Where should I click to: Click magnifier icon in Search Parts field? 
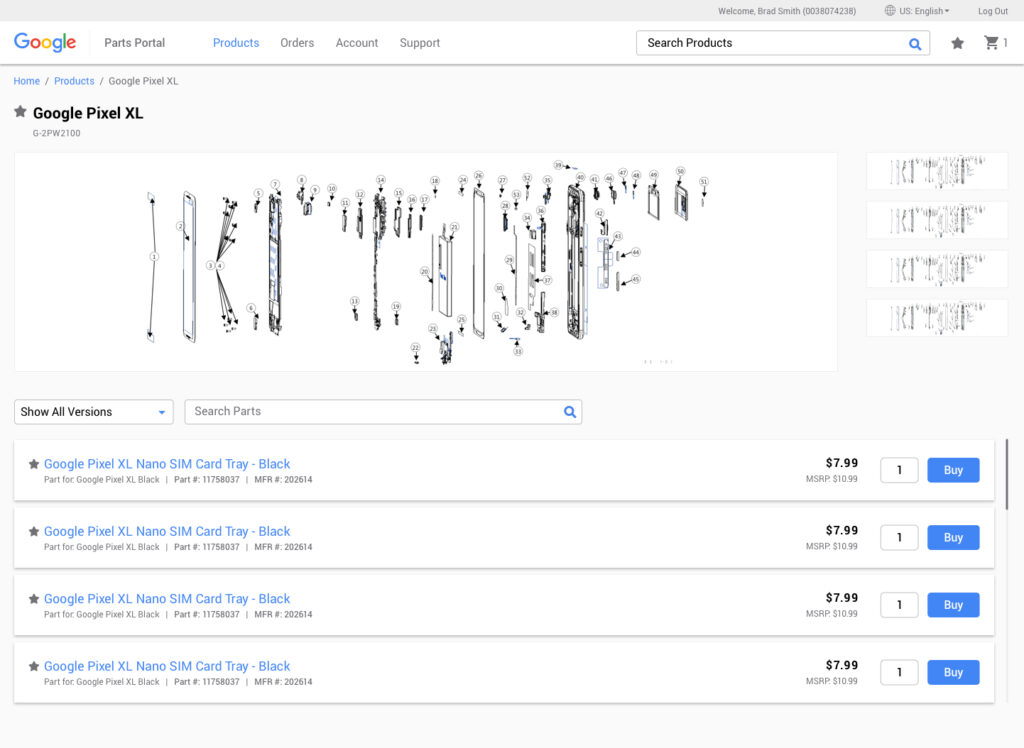click(x=570, y=412)
